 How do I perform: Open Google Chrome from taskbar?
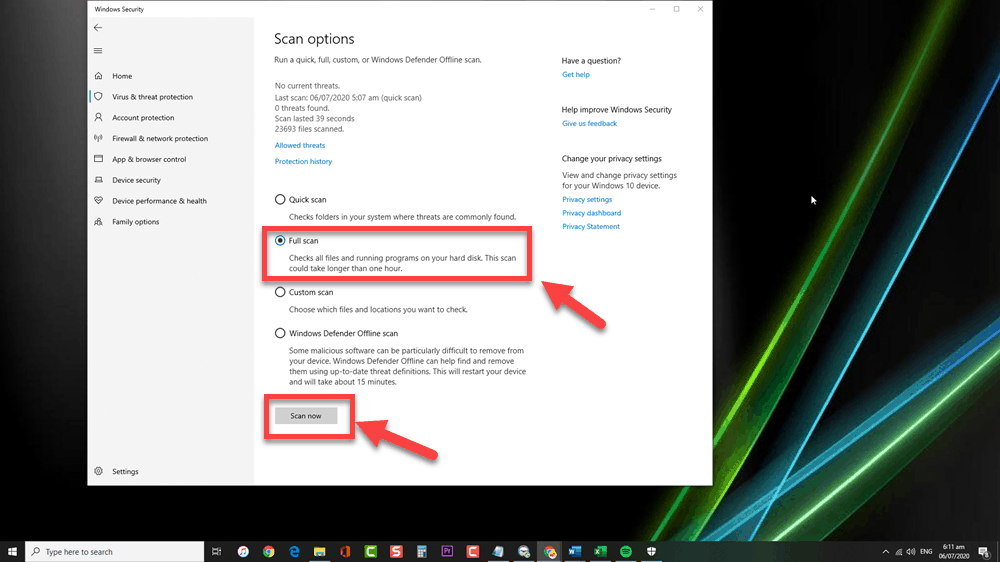tap(268, 551)
